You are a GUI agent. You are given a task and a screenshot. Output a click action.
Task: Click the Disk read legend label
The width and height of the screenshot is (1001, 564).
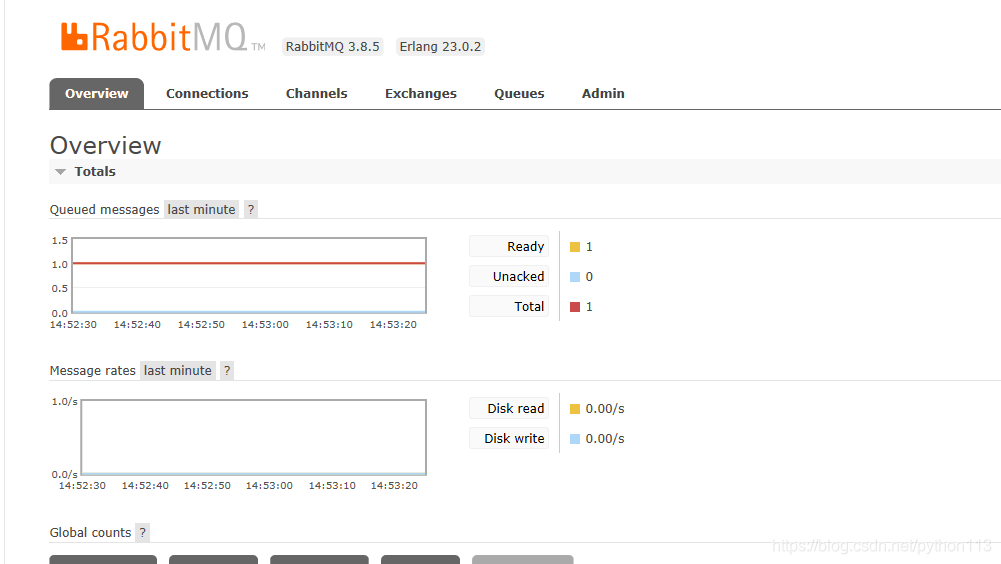click(x=509, y=408)
